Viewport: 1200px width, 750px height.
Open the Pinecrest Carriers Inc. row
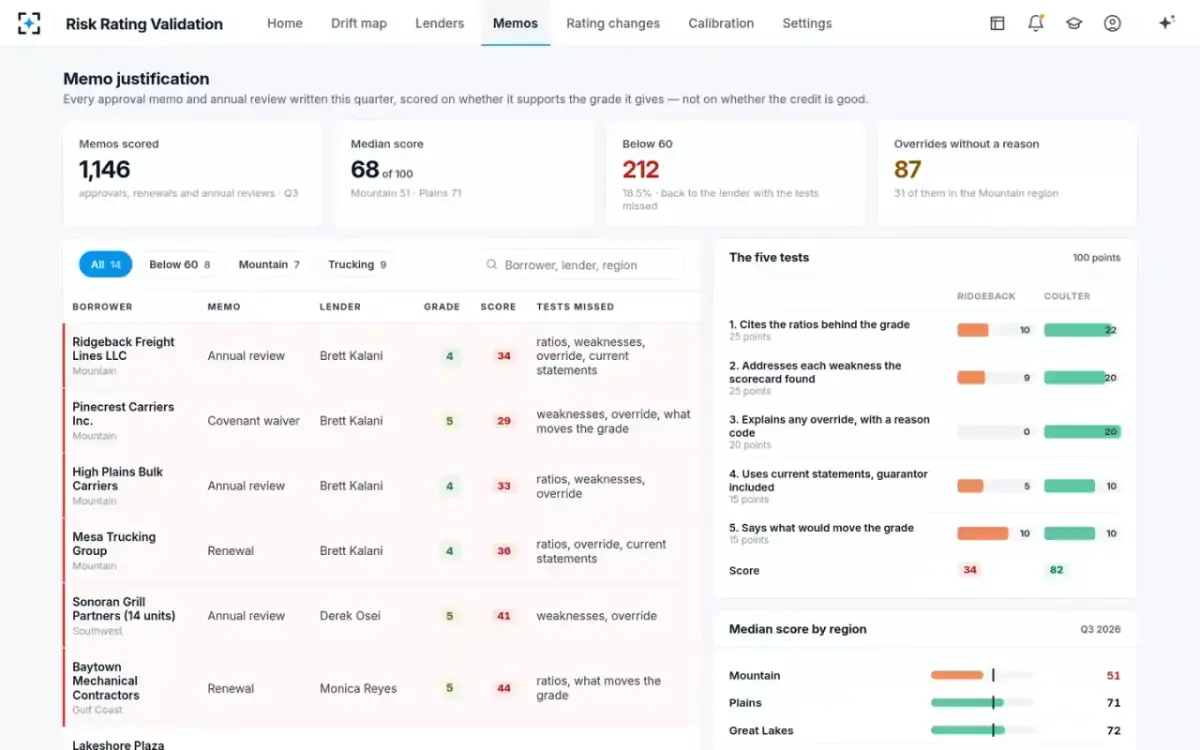pos(382,421)
